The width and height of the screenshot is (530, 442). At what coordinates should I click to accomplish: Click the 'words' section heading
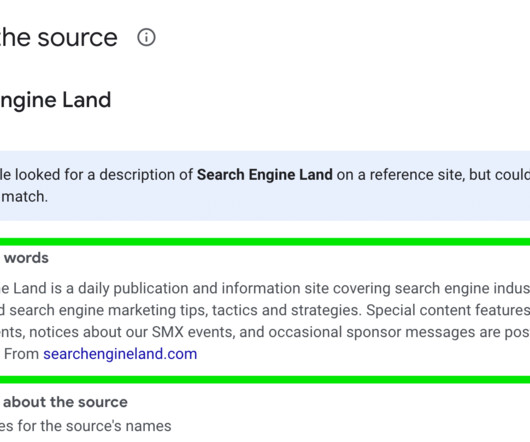26,258
